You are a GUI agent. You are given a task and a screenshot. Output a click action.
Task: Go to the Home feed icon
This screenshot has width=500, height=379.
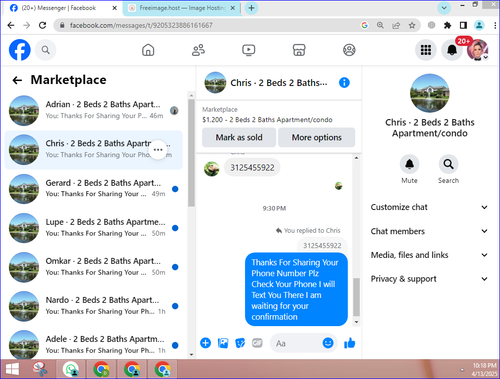[148, 50]
